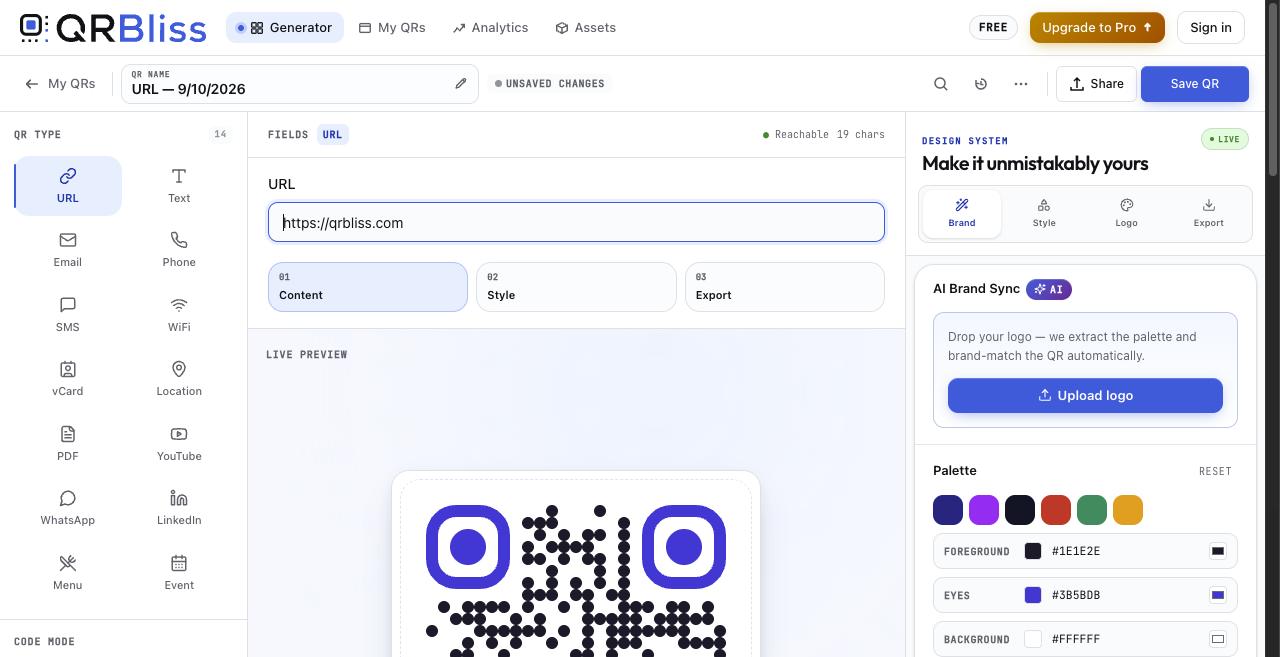Screen dimensions: 1280x657
Task: Save the QR code
Action: [1195, 84]
